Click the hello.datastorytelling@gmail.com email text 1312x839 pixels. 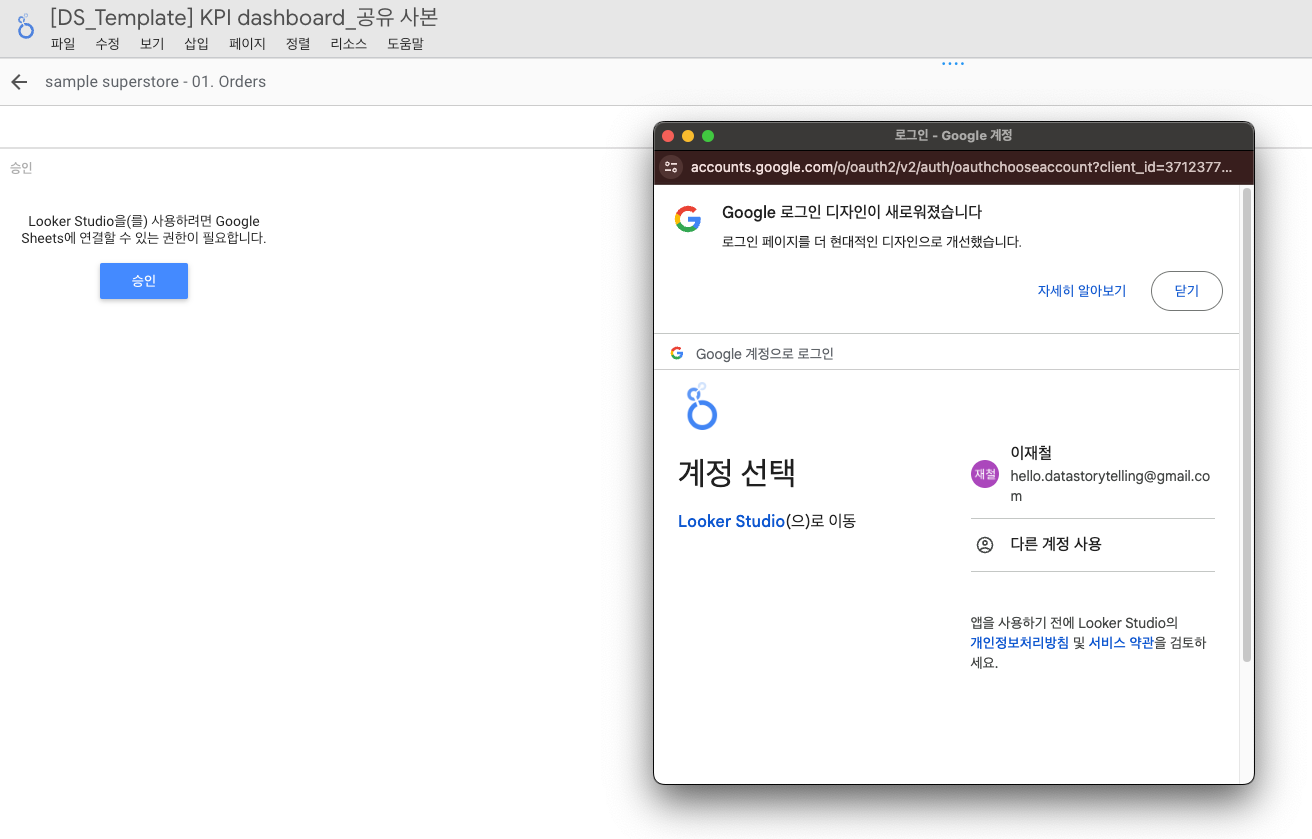click(x=1110, y=486)
